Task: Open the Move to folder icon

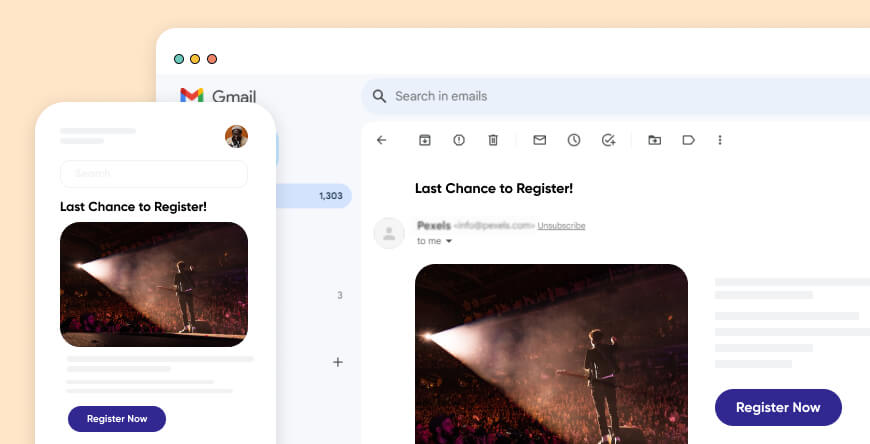Action: (x=655, y=140)
